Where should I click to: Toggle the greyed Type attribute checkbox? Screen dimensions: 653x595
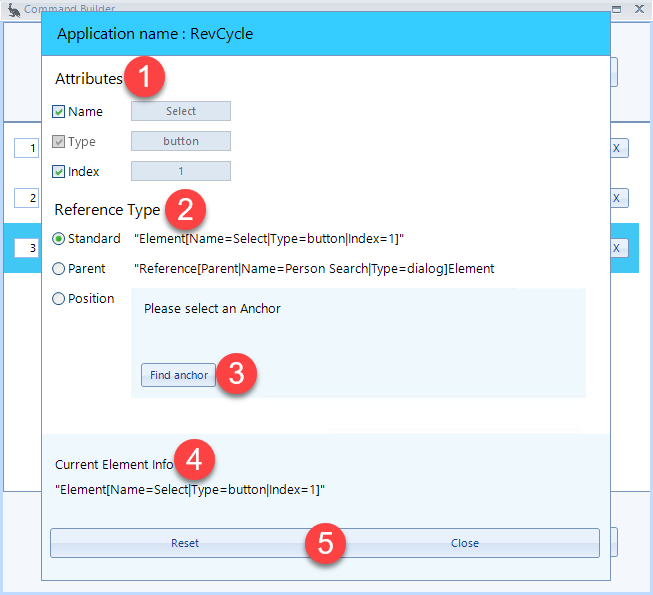coord(58,142)
